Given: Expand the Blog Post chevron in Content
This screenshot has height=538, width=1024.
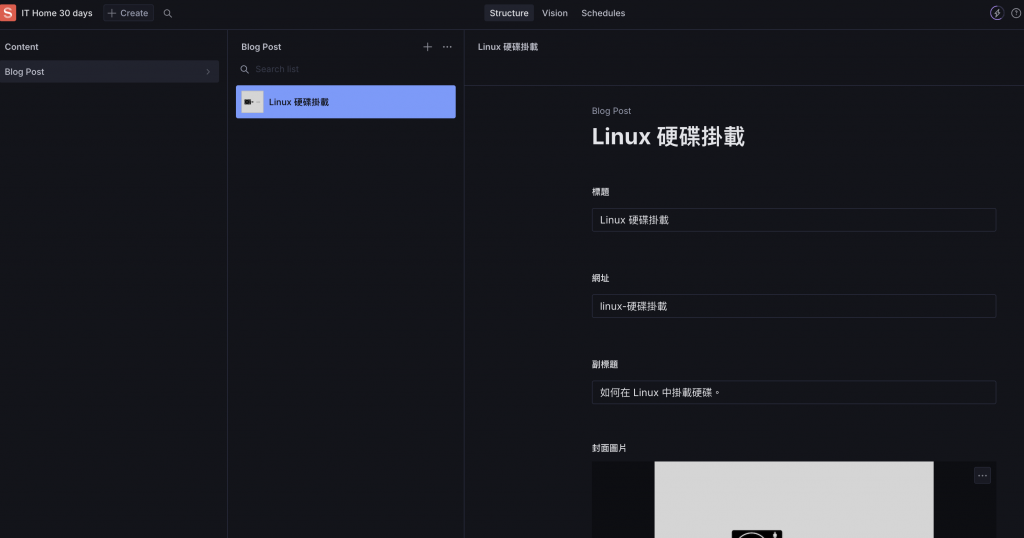Looking at the screenshot, I should coord(208,72).
